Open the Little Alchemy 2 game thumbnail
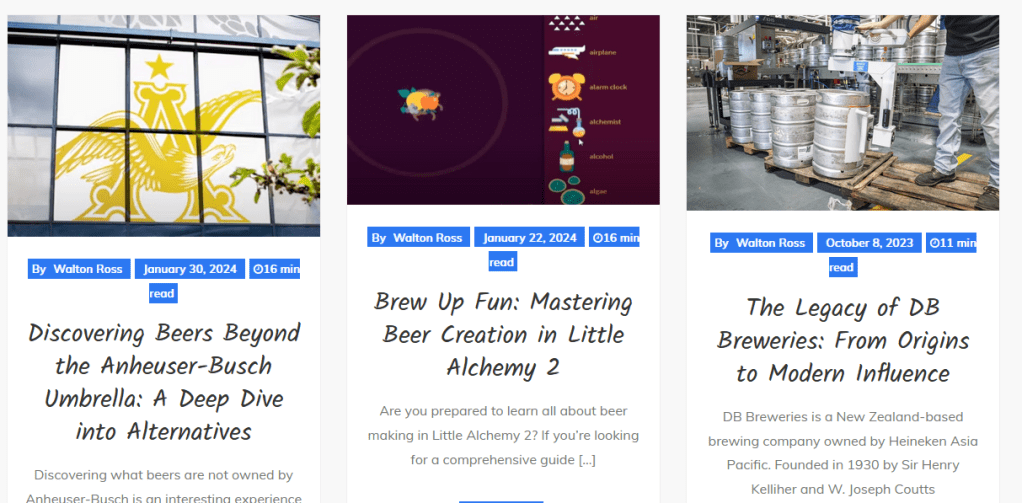This screenshot has width=1022, height=503. [x=503, y=109]
